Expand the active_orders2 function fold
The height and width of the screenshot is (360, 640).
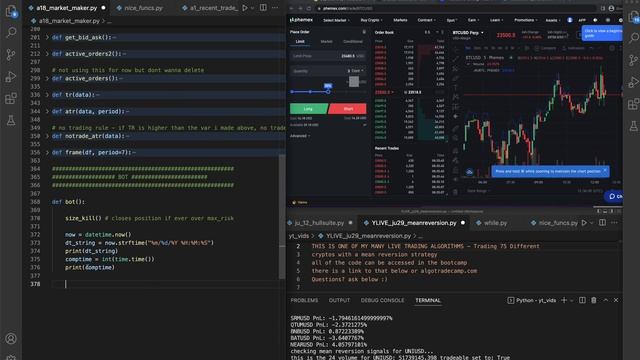[x=47, y=54]
